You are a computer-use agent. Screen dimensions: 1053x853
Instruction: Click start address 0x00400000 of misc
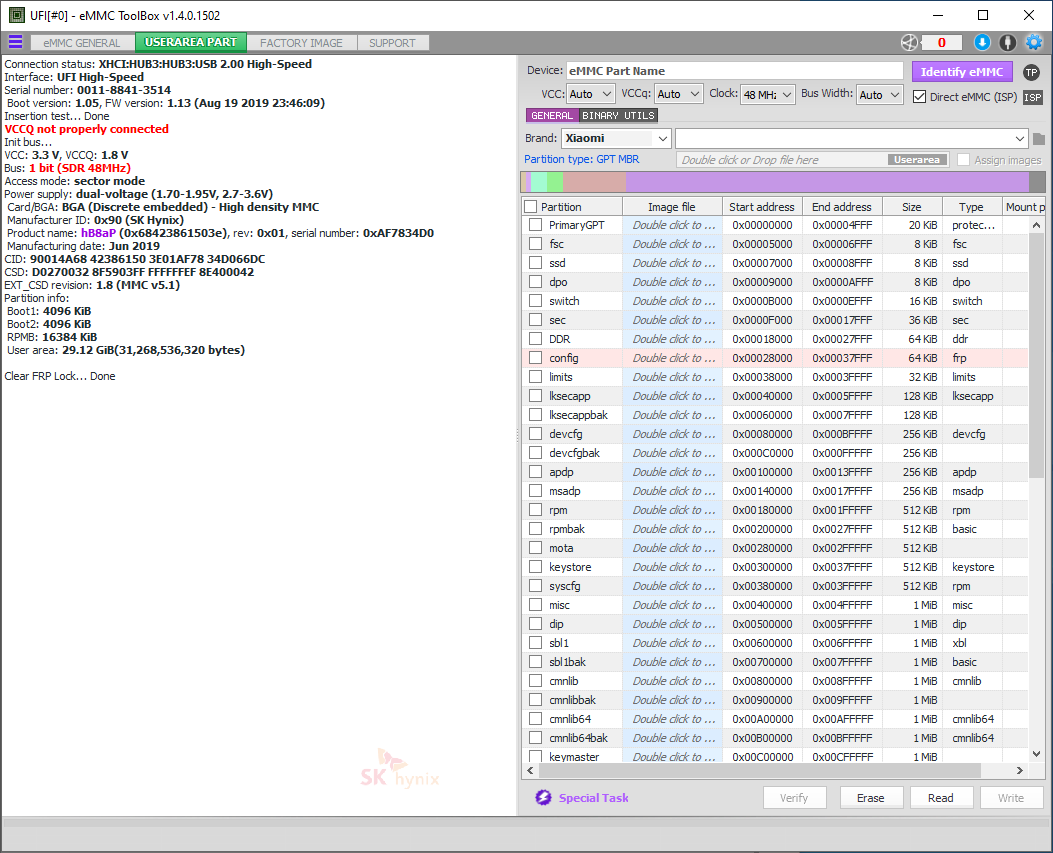pos(762,605)
